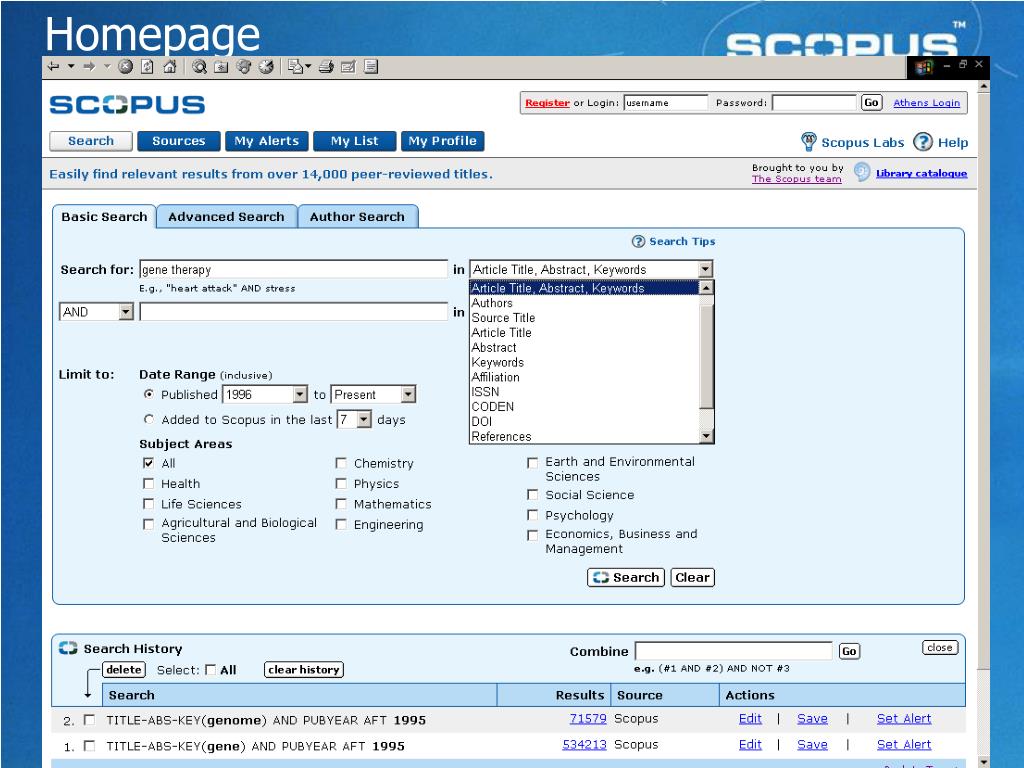The height and width of the screenshot is (768, 1024).
Task: Select the Published date range radio
Action: tap(149, 394)
